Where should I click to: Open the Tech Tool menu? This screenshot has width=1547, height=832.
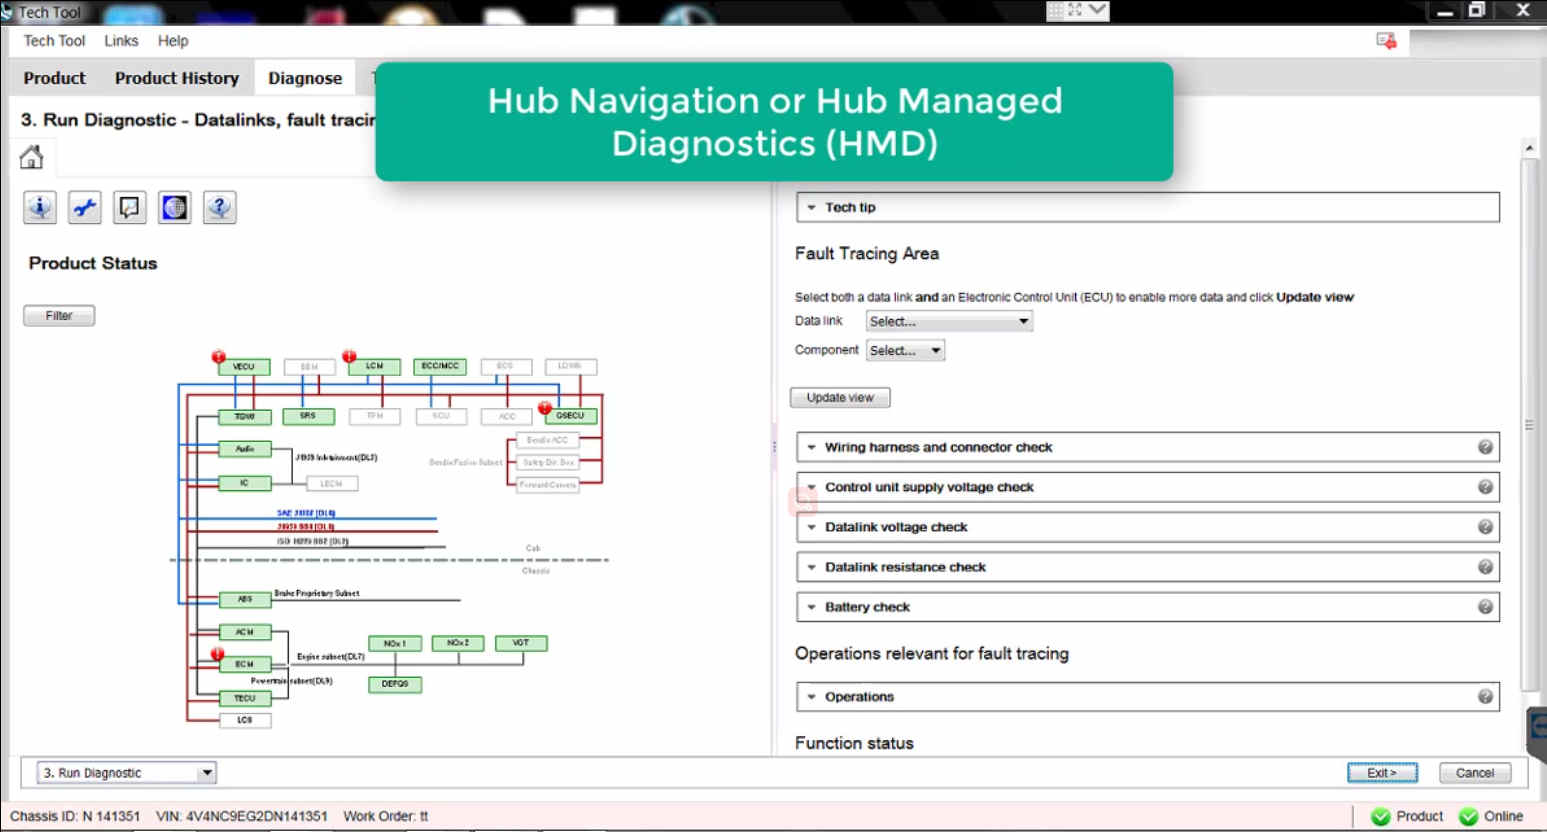(x=54, y=41)
